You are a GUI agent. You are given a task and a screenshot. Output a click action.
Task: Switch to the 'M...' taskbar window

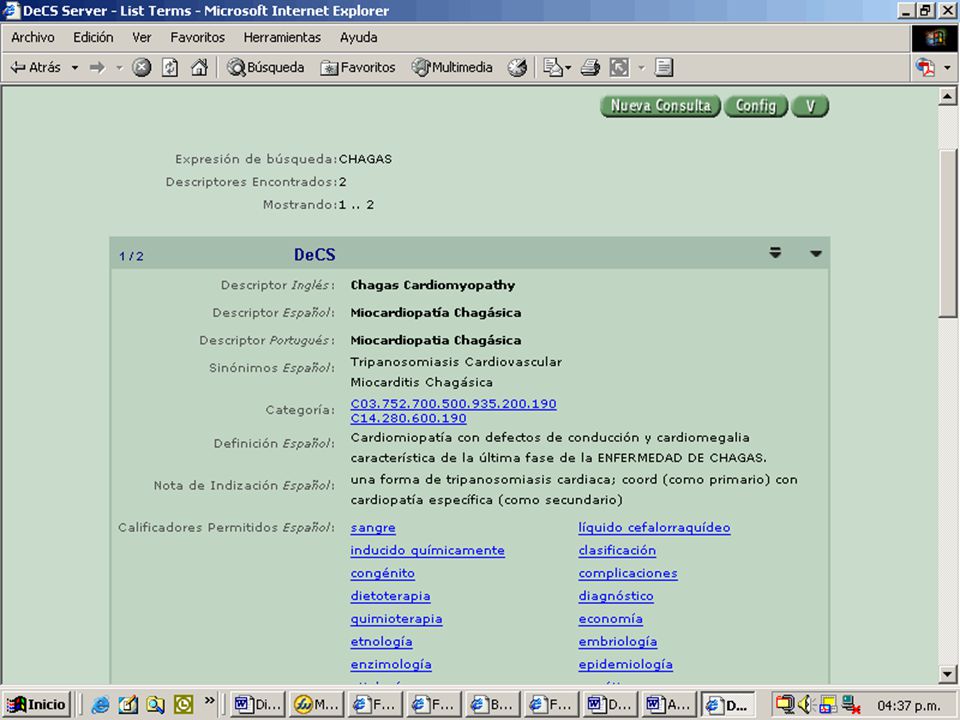coord(316,705)
